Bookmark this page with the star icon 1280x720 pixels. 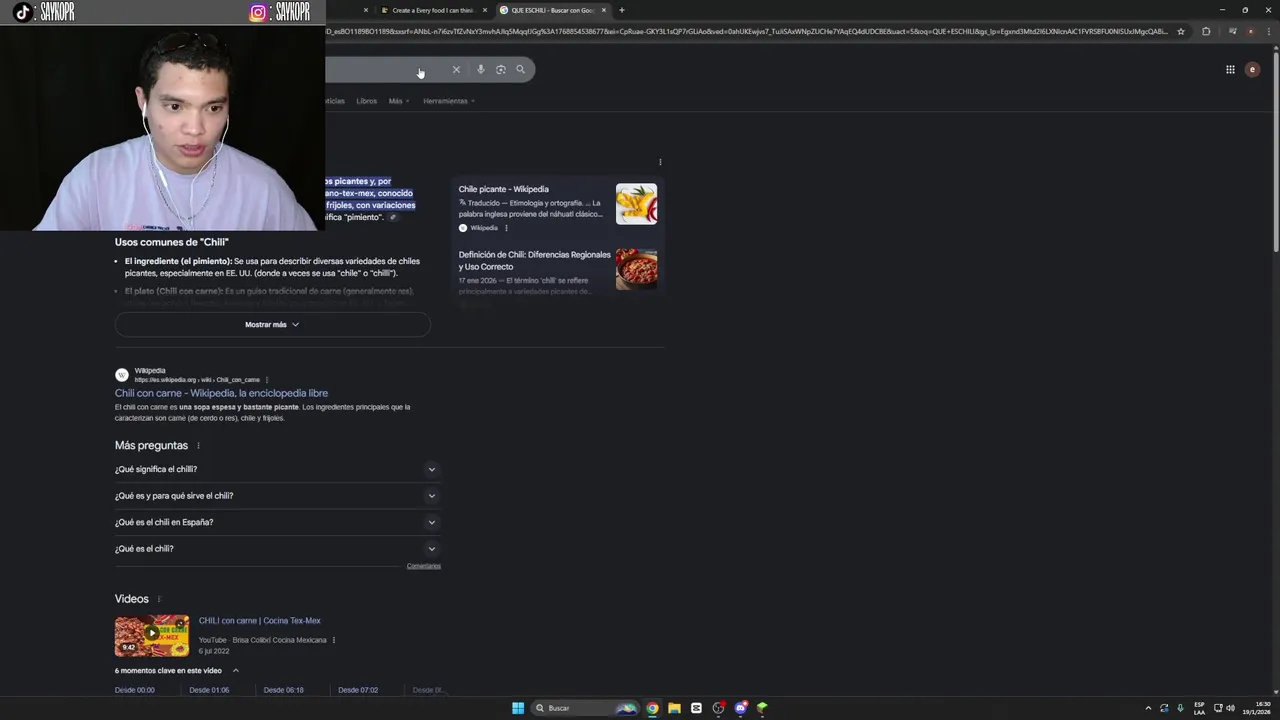pos(1181,31)
